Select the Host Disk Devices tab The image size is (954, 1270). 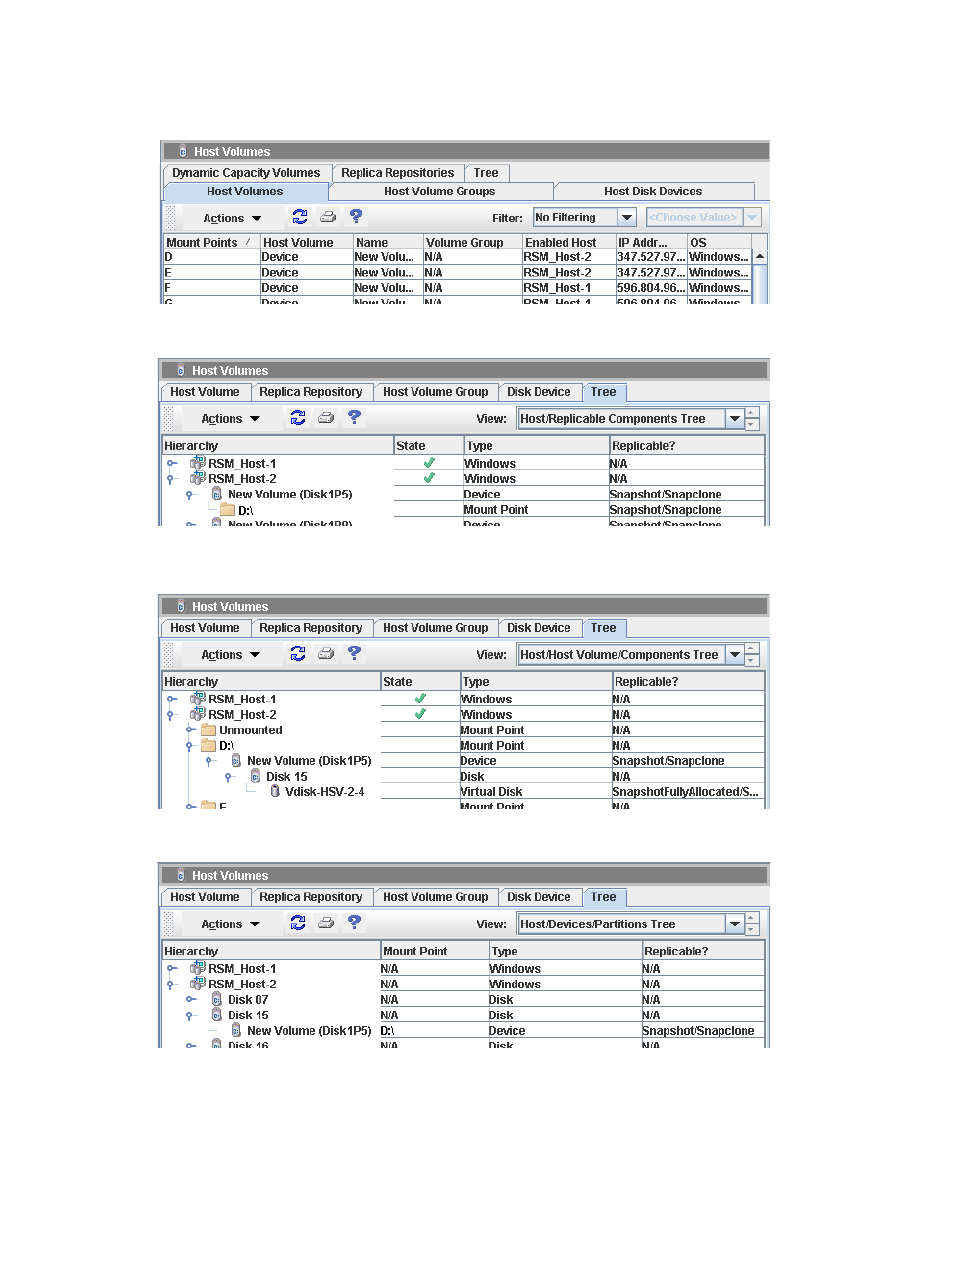tap(653, 191)
